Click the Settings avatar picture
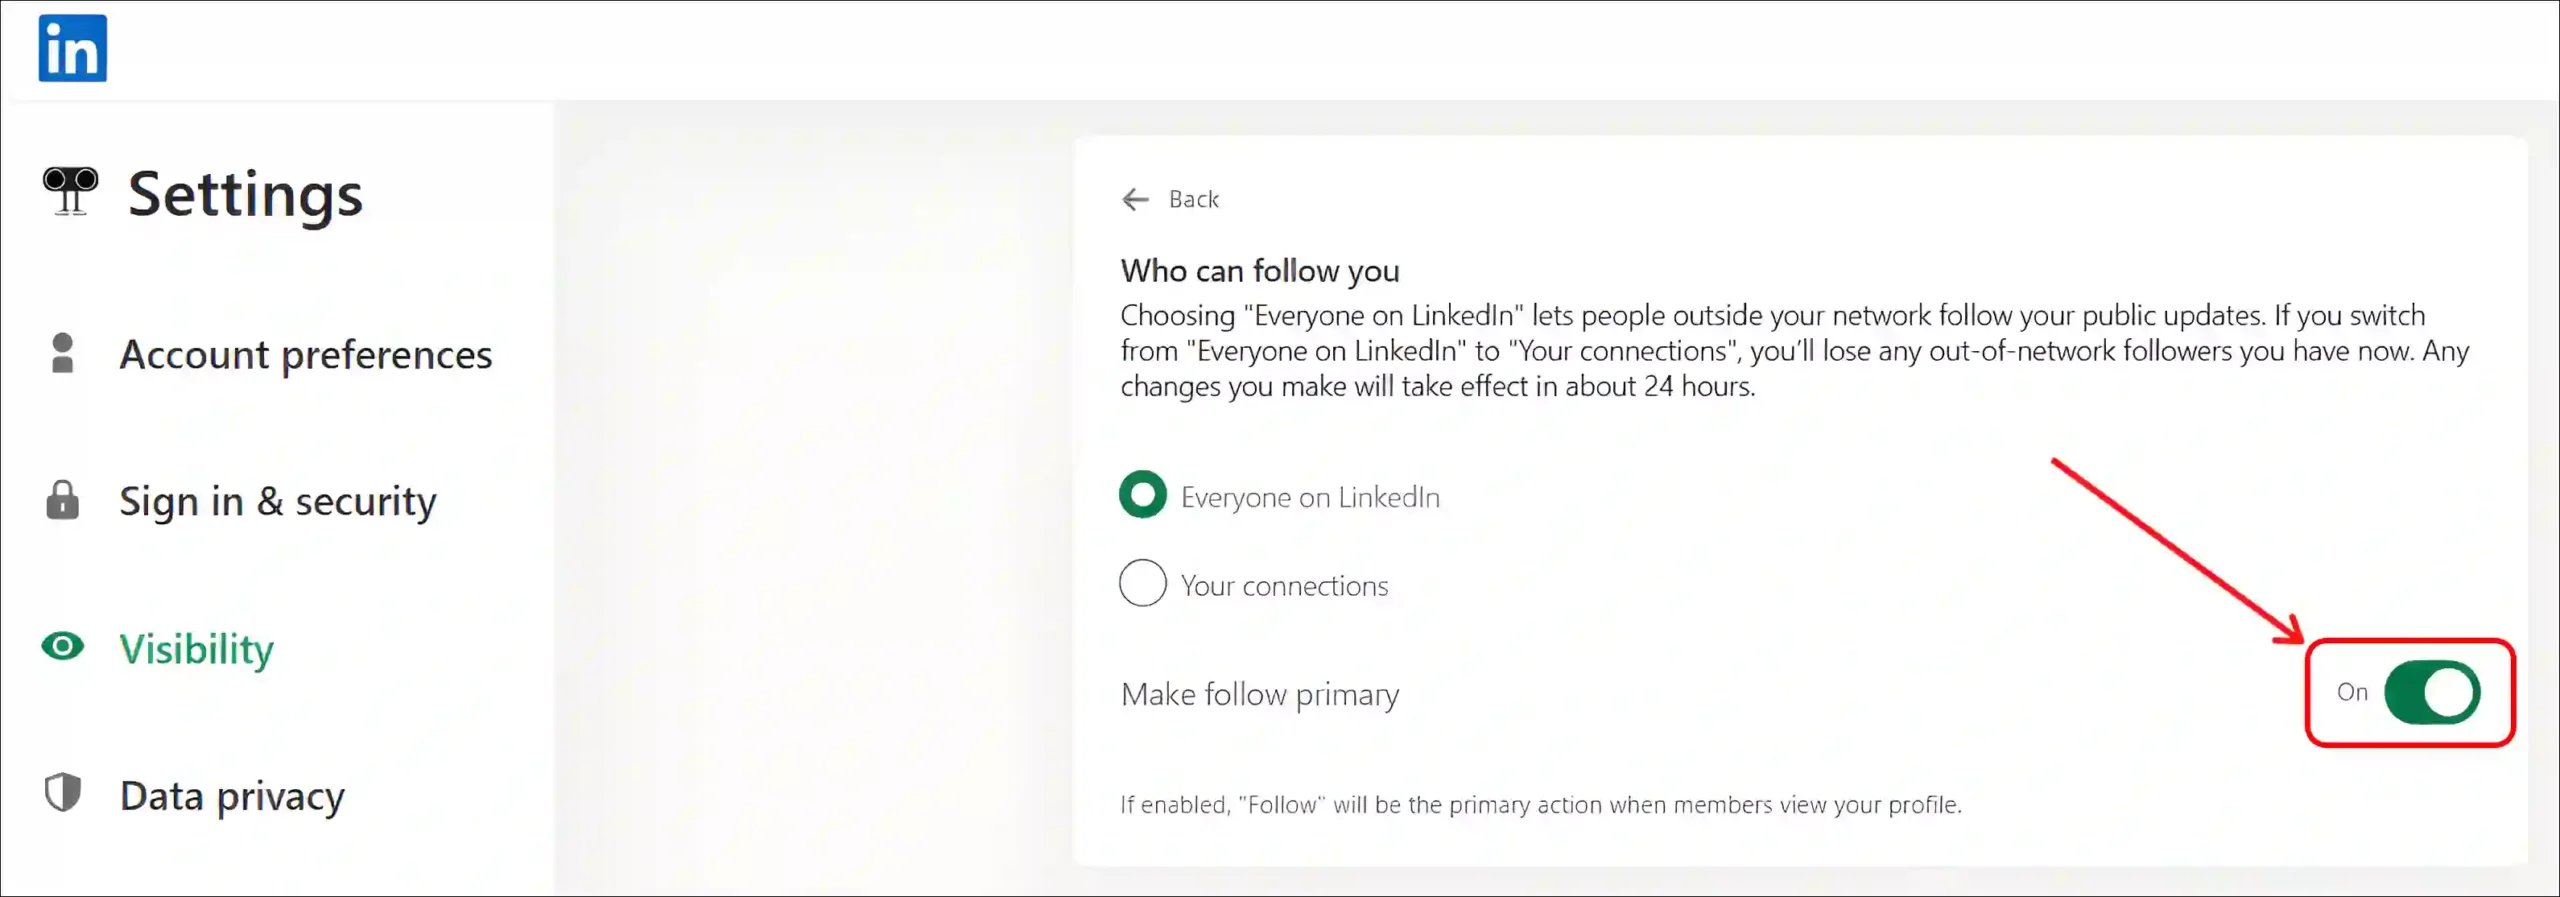 (70, 191)
